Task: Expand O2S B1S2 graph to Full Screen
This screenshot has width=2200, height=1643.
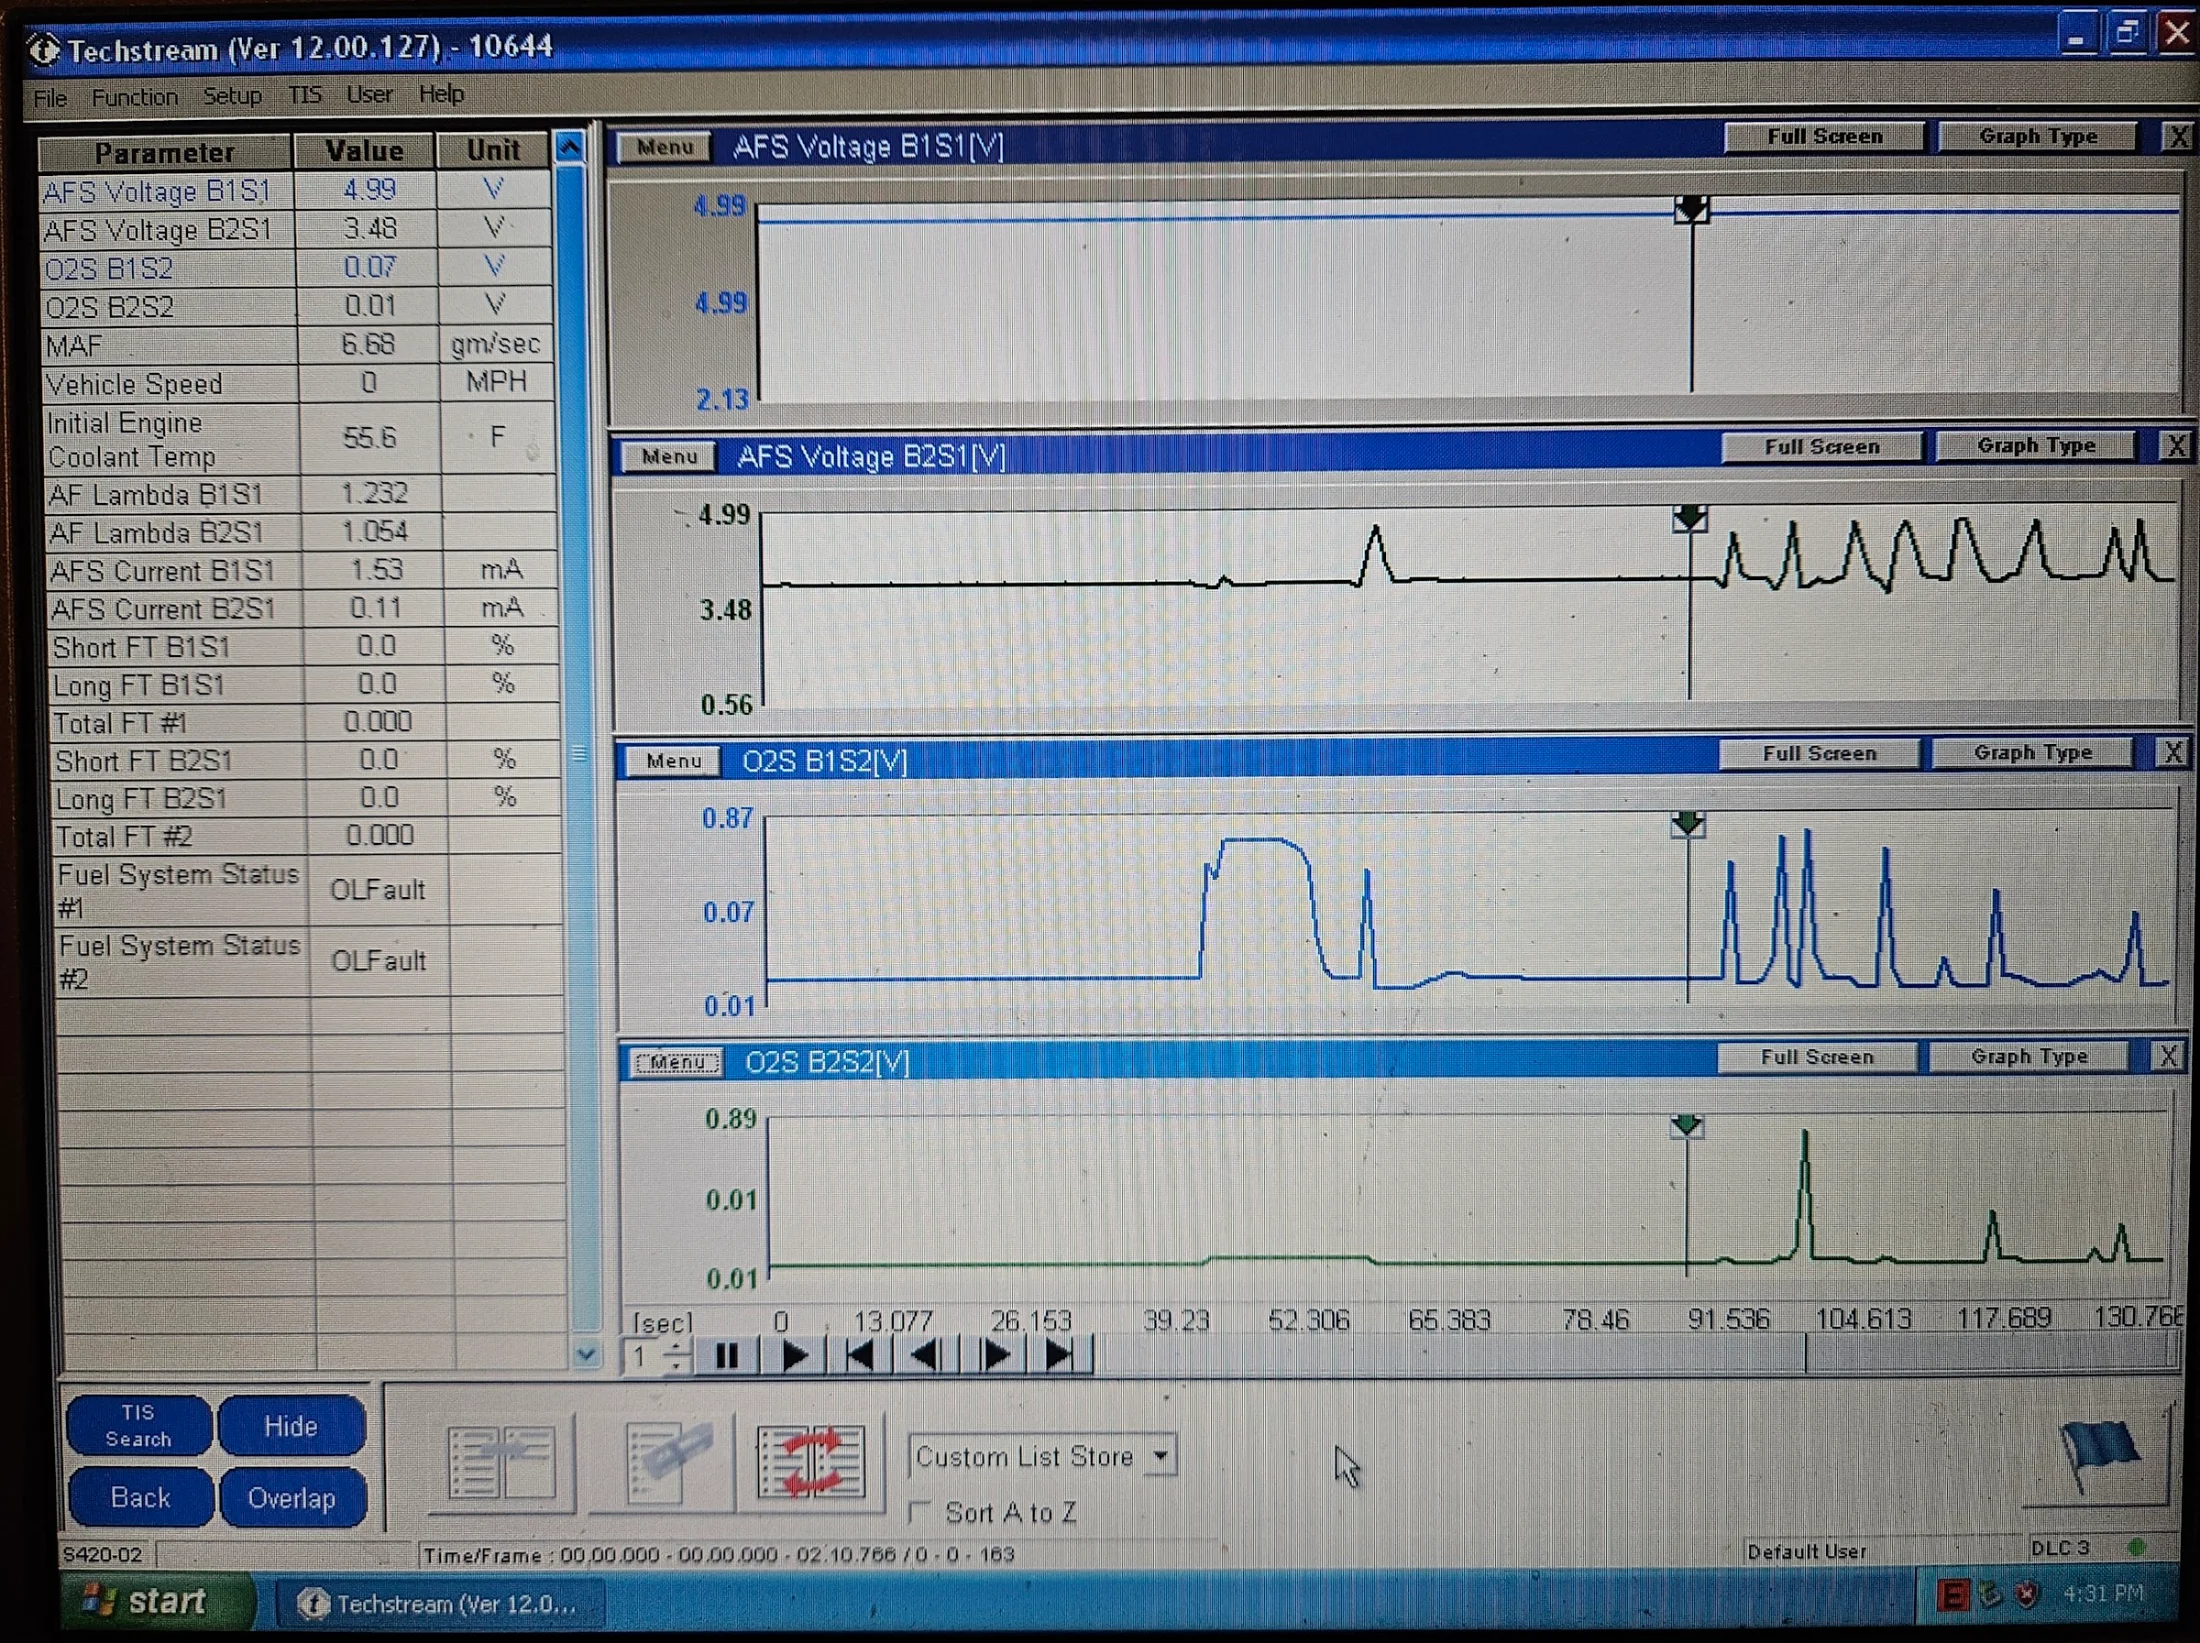Action: click(1818, 754)
